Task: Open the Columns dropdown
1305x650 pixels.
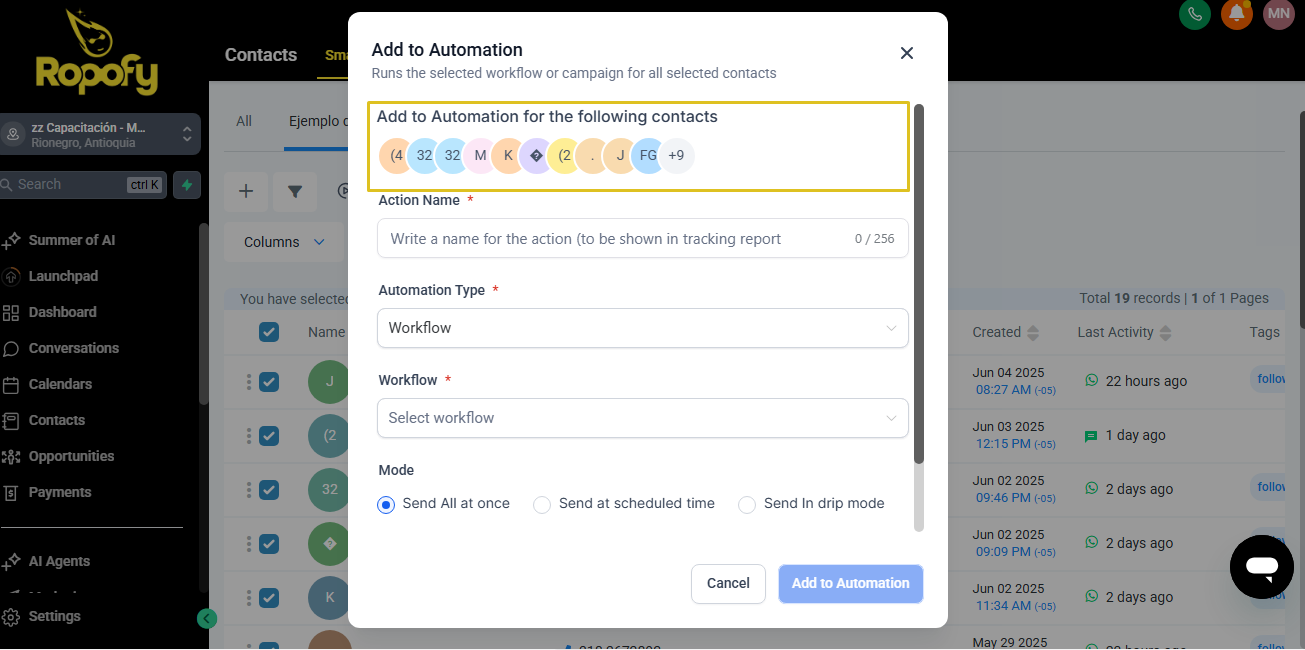Action: pyautogui.click(x=285, y=242)
